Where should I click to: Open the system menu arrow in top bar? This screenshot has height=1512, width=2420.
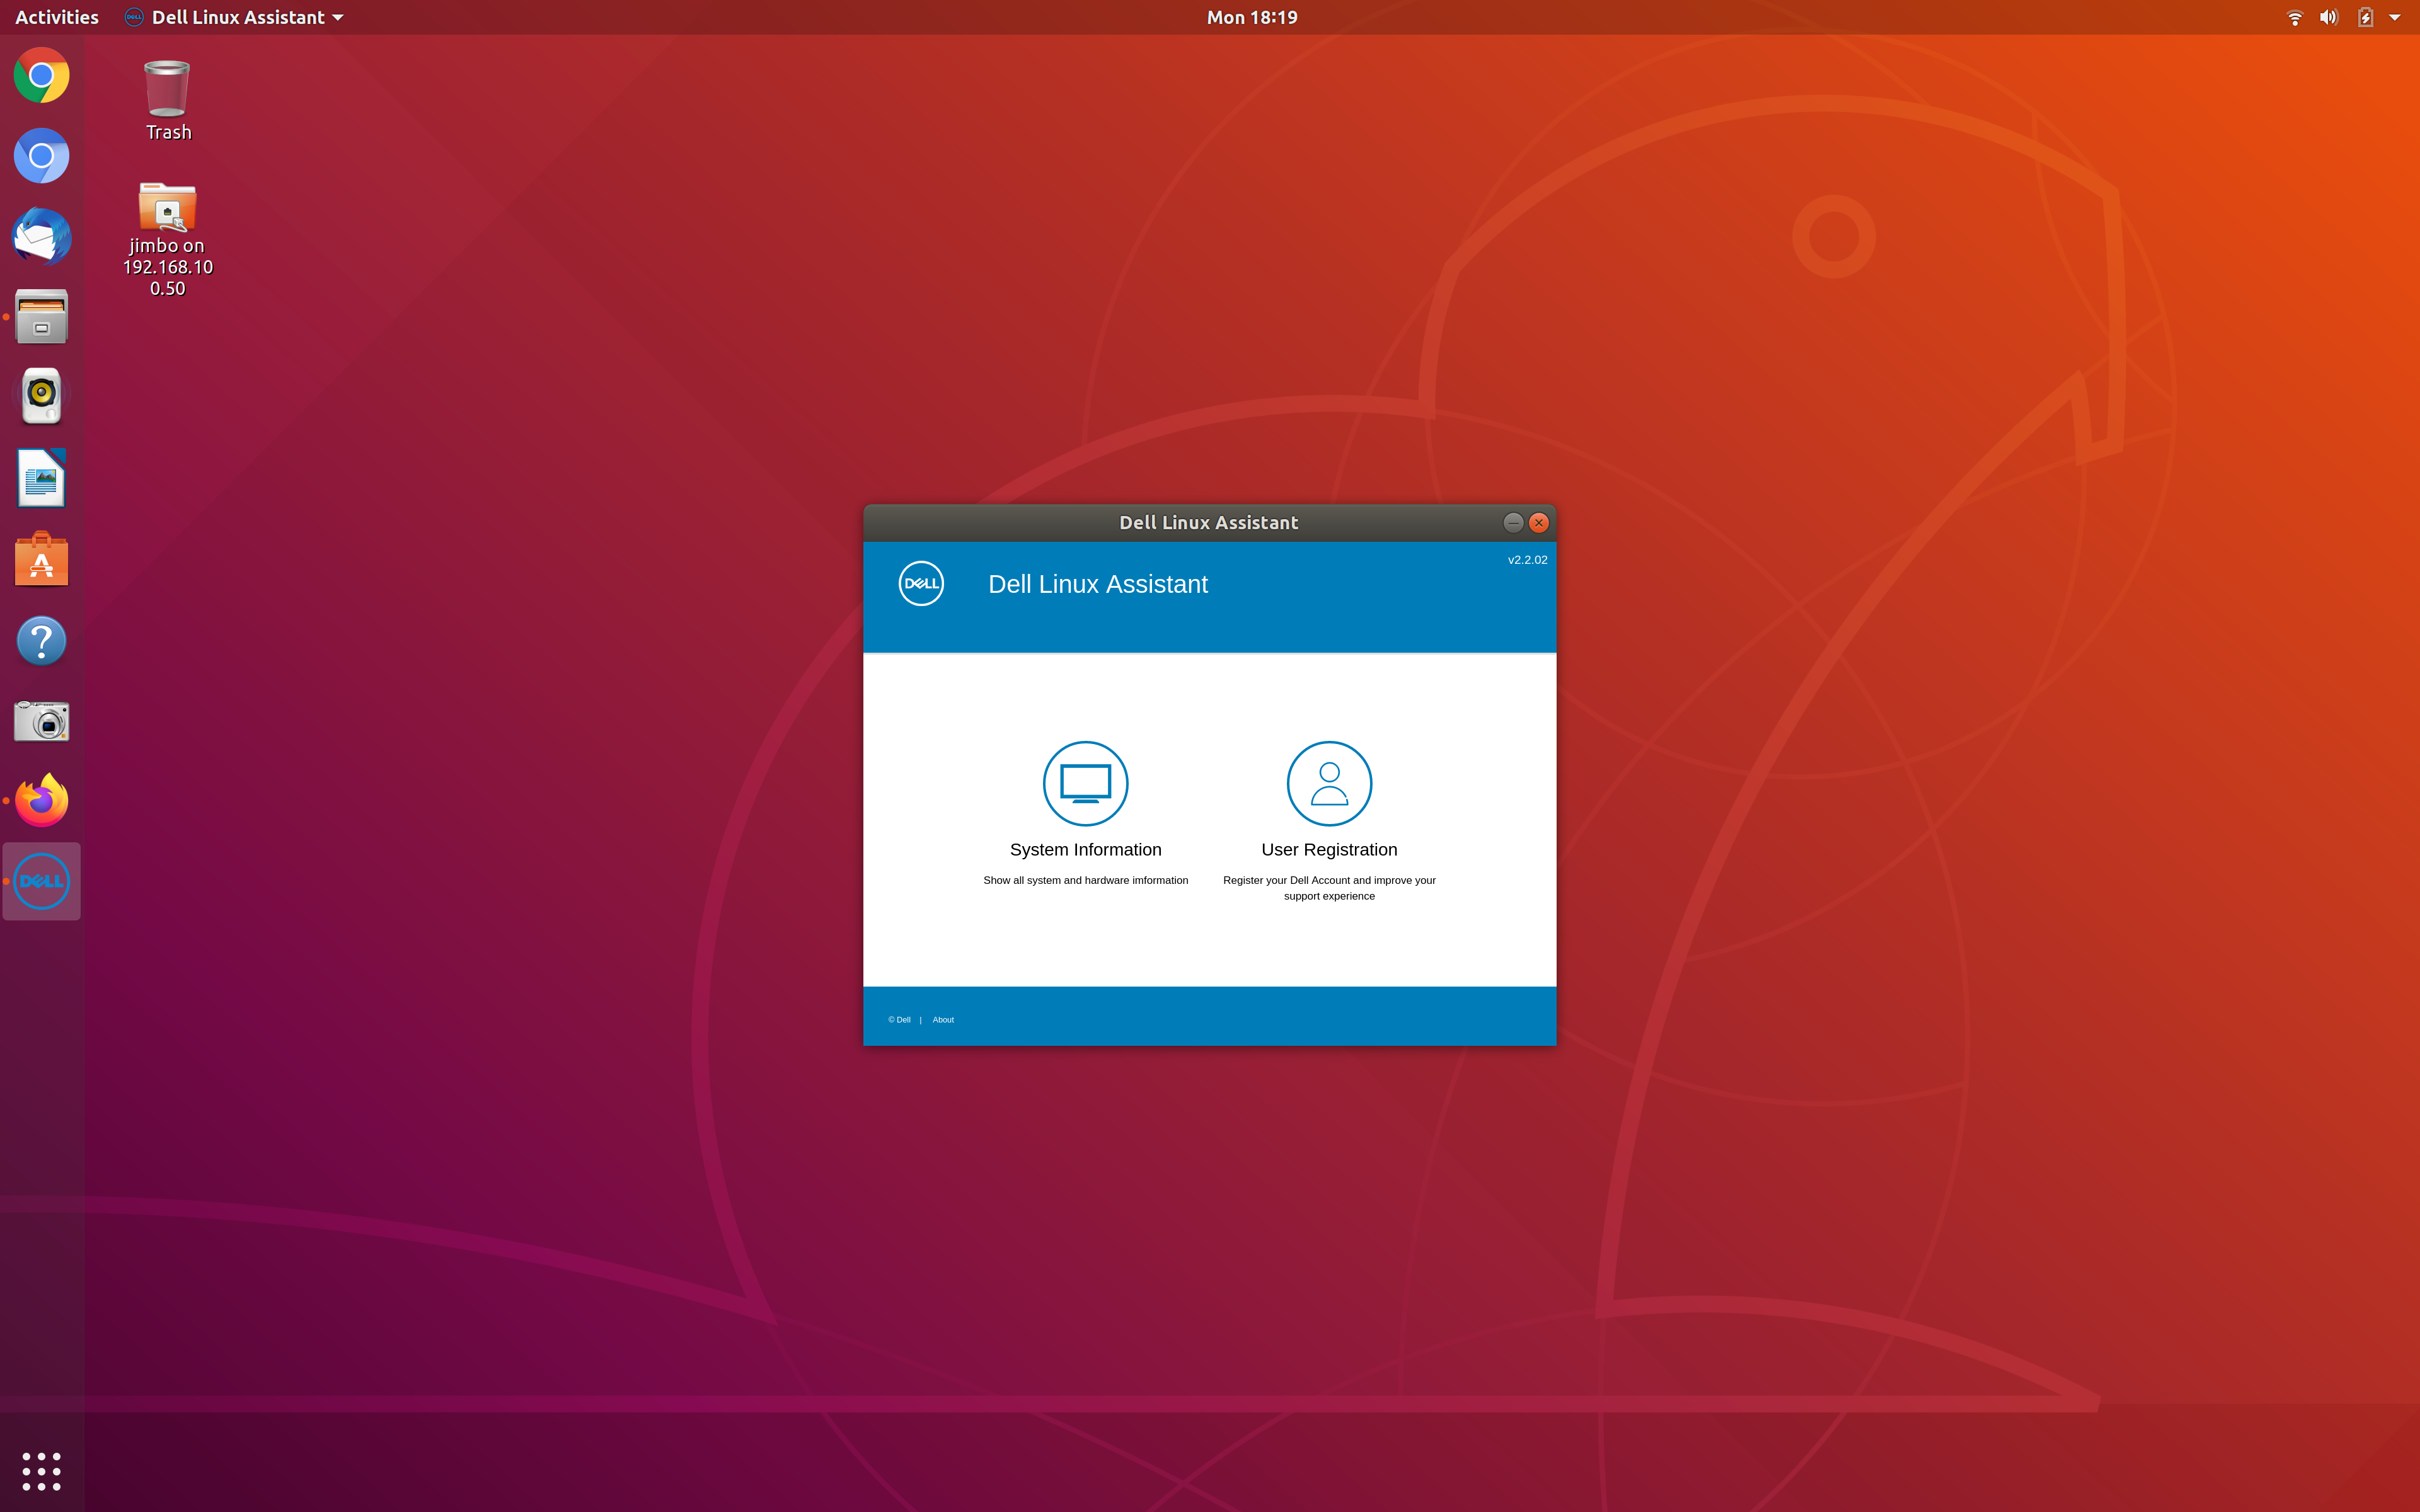point(2395,17)
